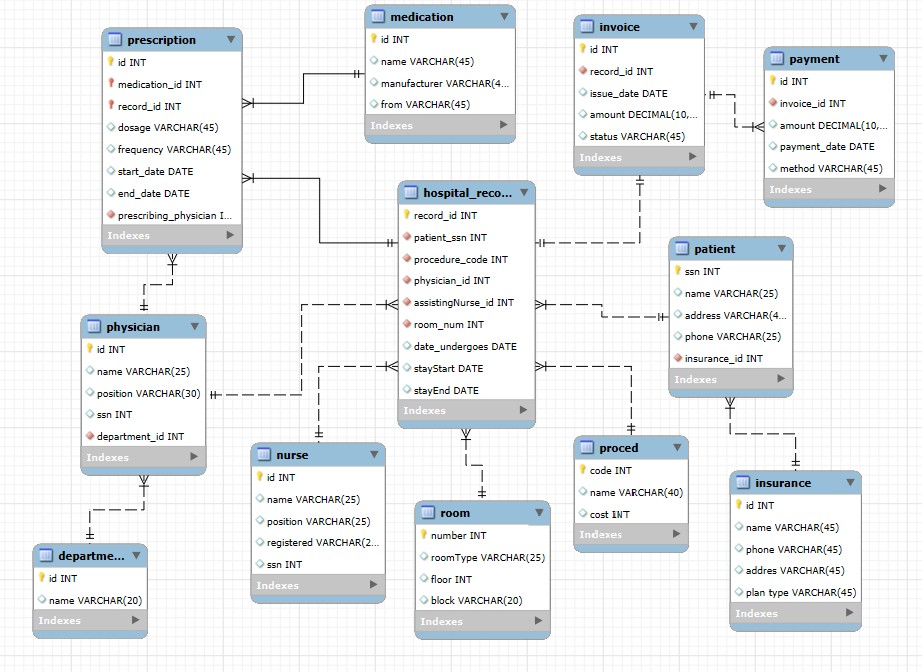Screen dimensions: 922x672
Task: Expand Indexes section of patient table
Action: 781,379
